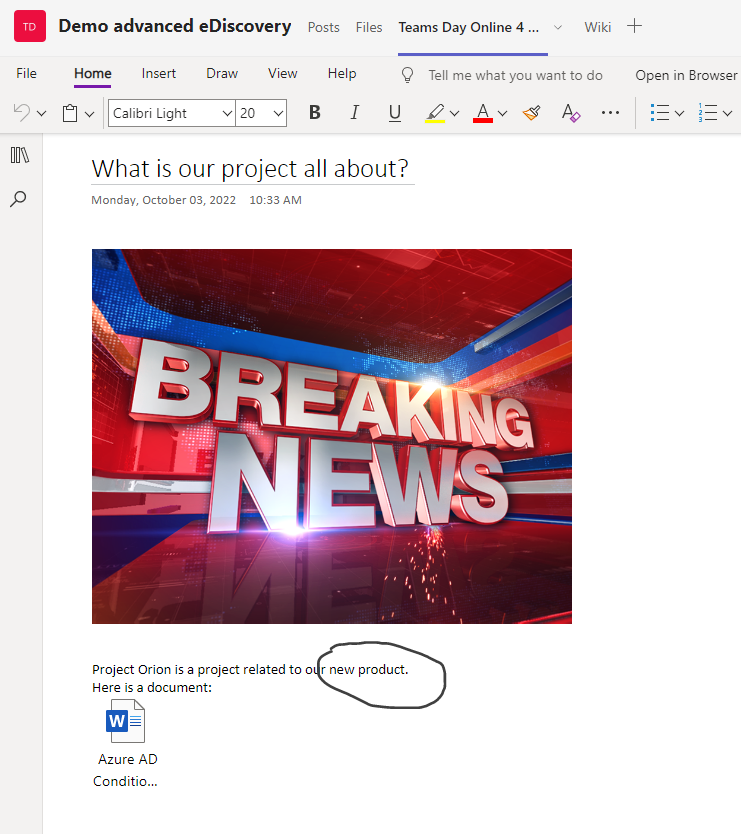Click the Format Painter brush icon
The height and width of the screenshot is (834, 741).
(531, 113)
